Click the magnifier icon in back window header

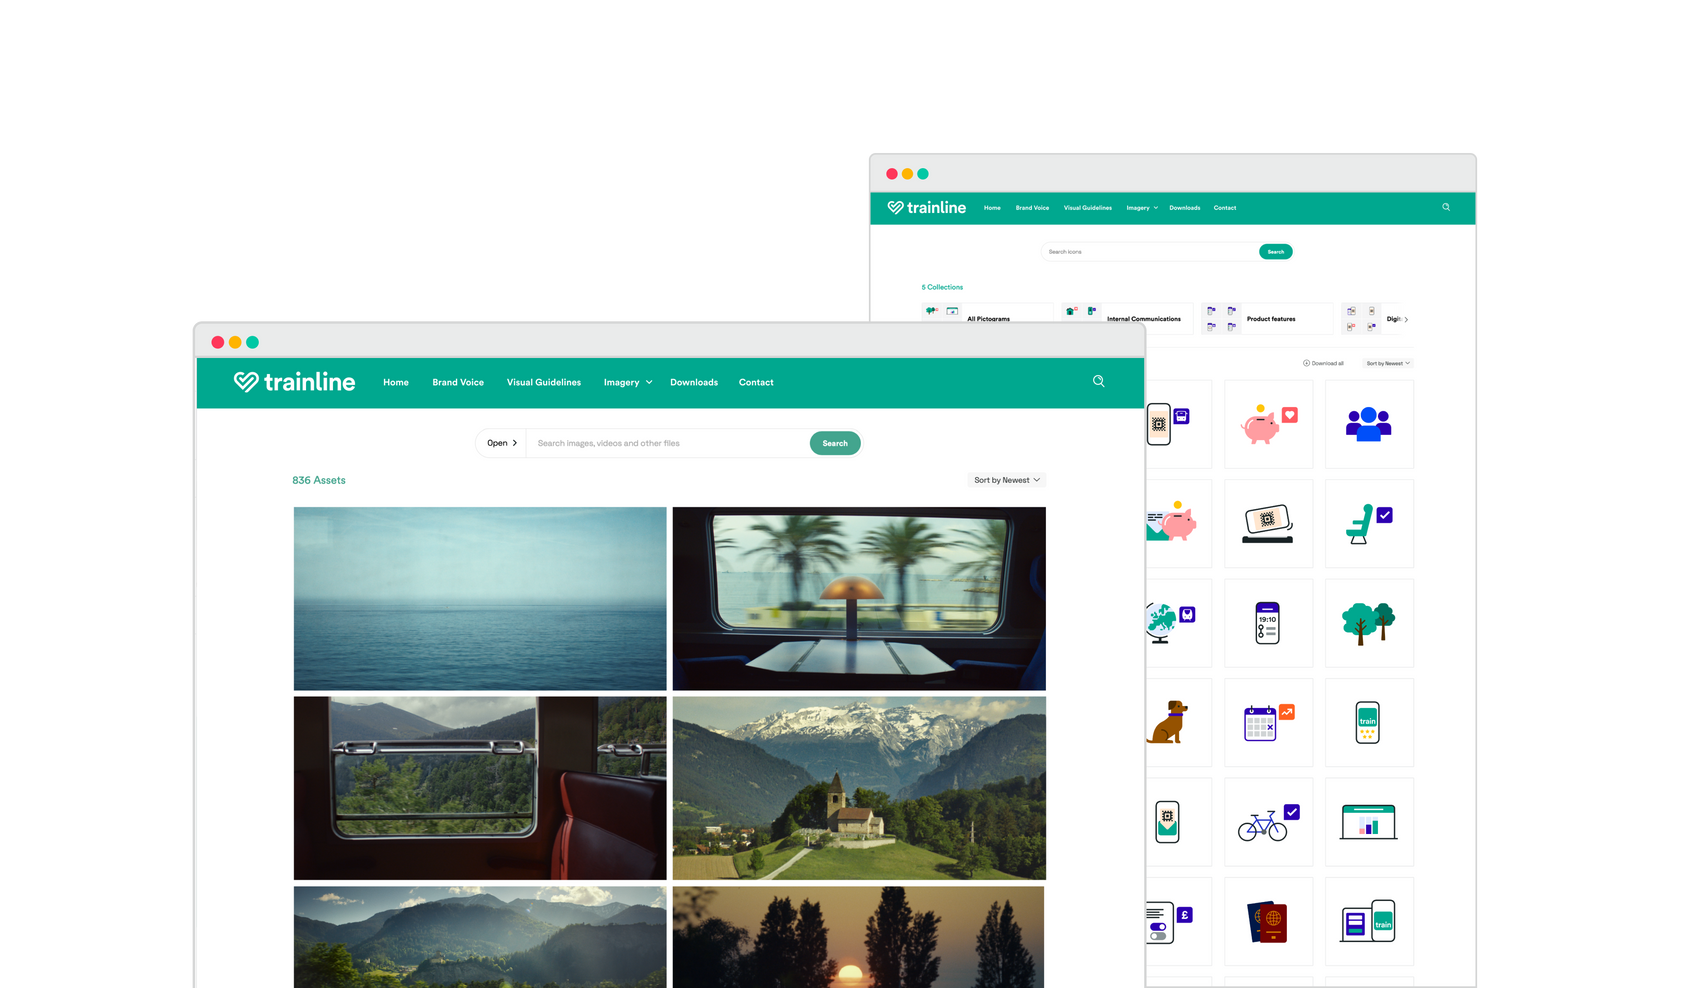tap(1446, 207)
